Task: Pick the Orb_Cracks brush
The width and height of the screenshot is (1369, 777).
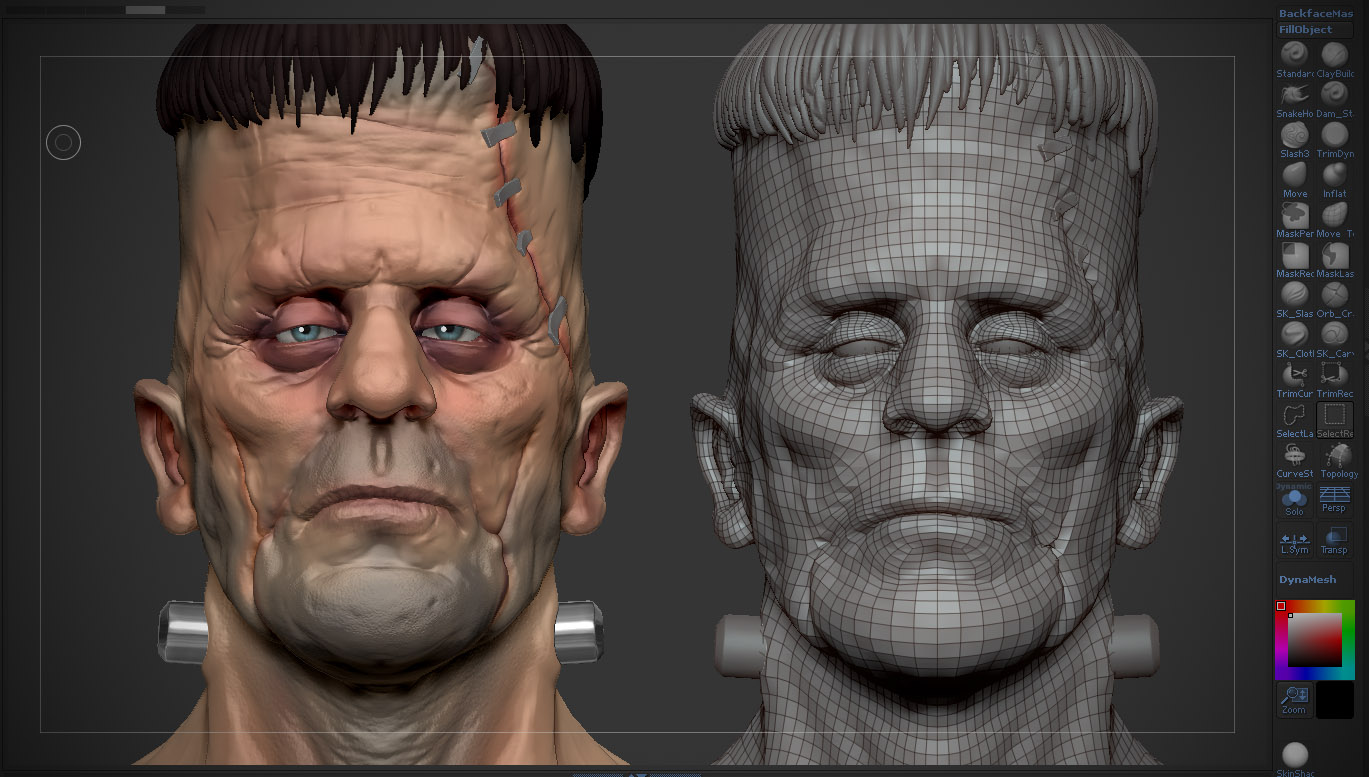Action: 1335,300
